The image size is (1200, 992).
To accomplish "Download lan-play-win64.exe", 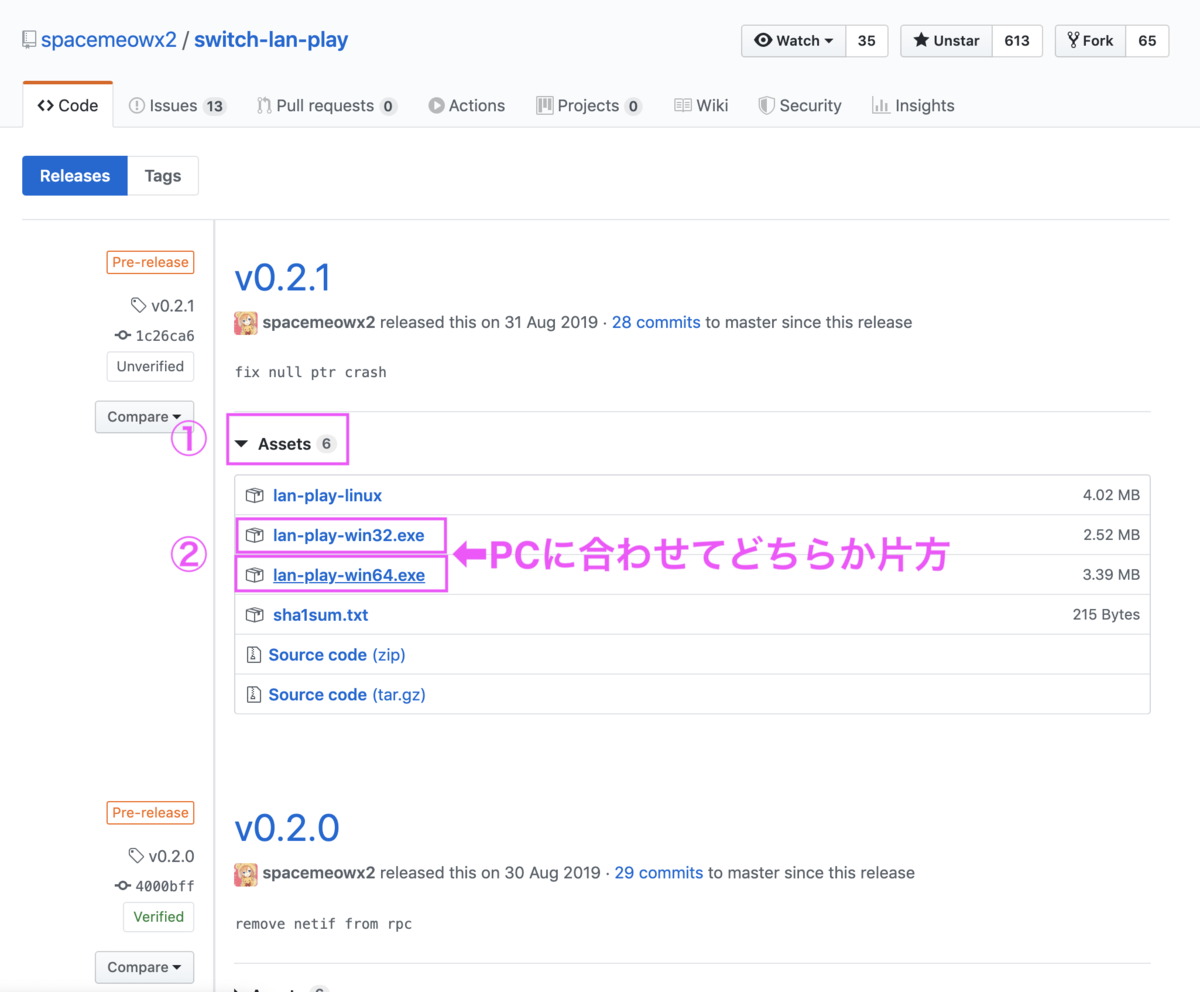I will click(x=349, y=575).
